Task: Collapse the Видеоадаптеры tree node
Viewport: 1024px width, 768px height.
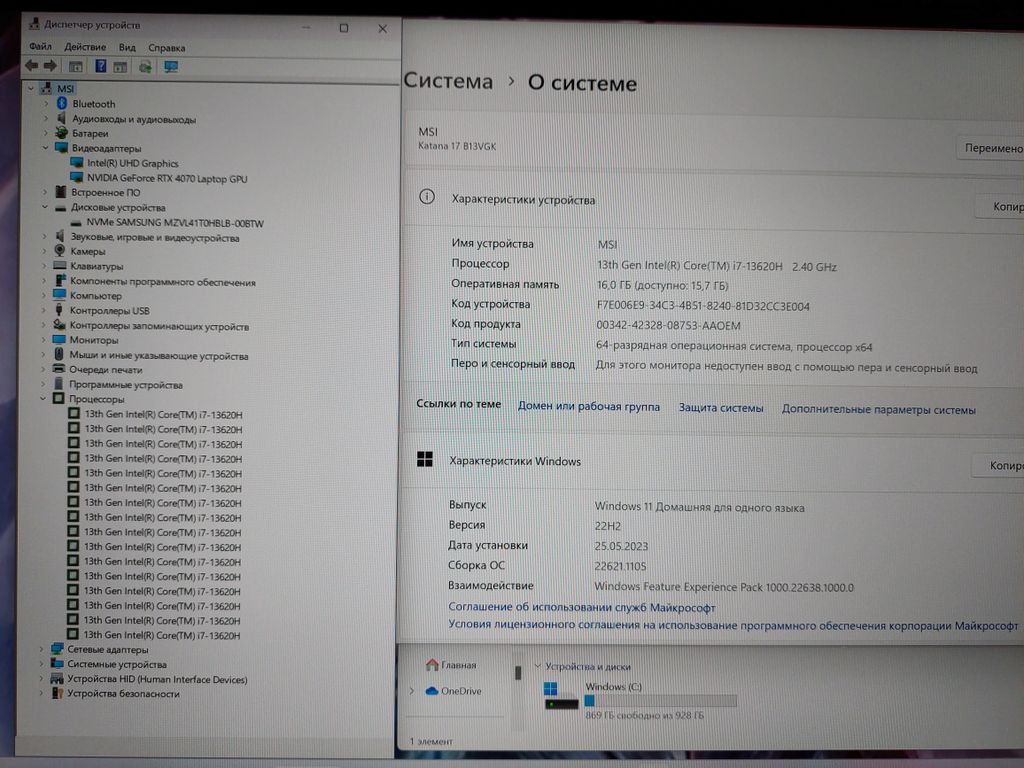Action: [x=45, y=148]
